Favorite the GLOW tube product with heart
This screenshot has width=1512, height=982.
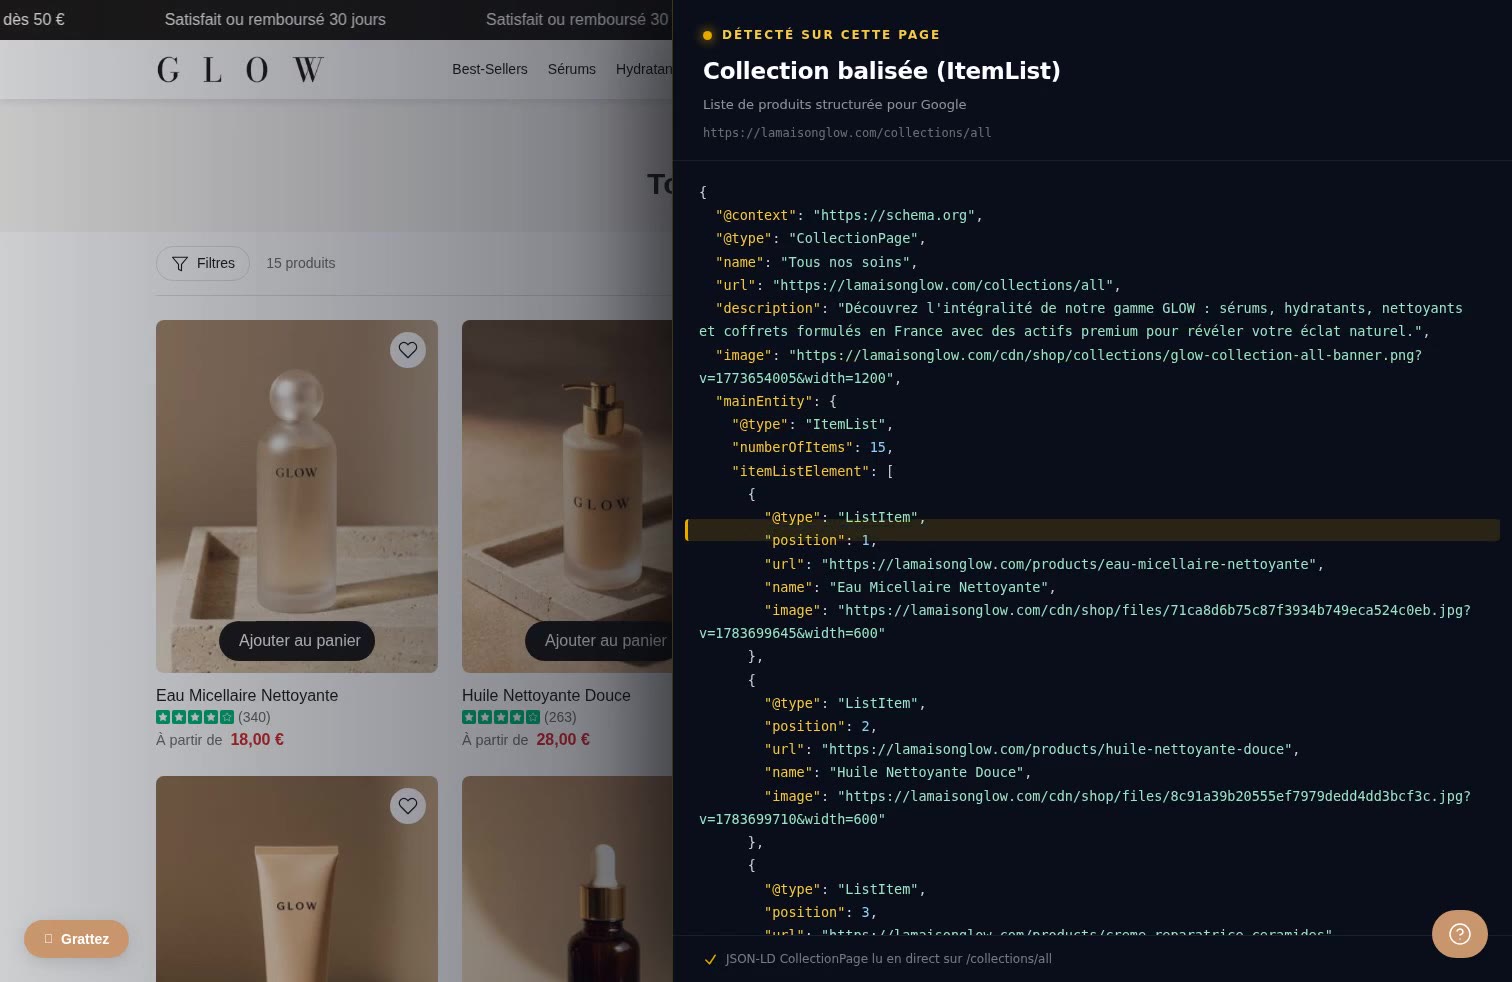(x=408, y=806)
